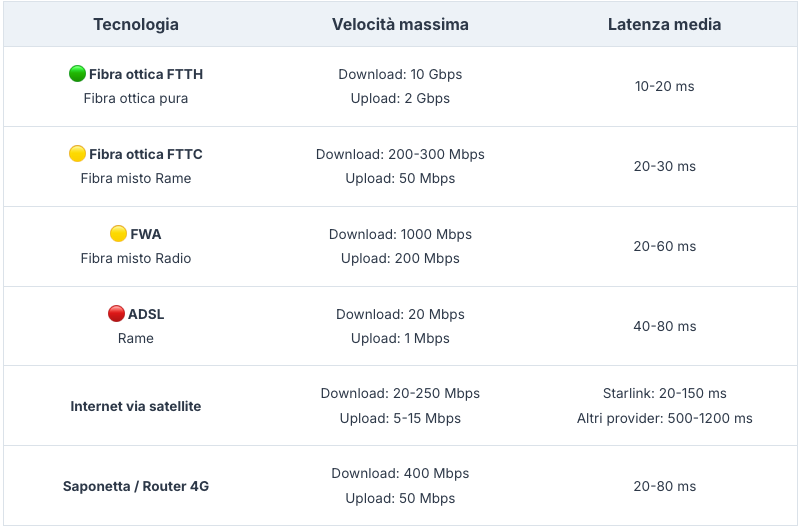Click the Fibra ottica FTTC label
Screen dimensions: 801x527
coord(146,154)
